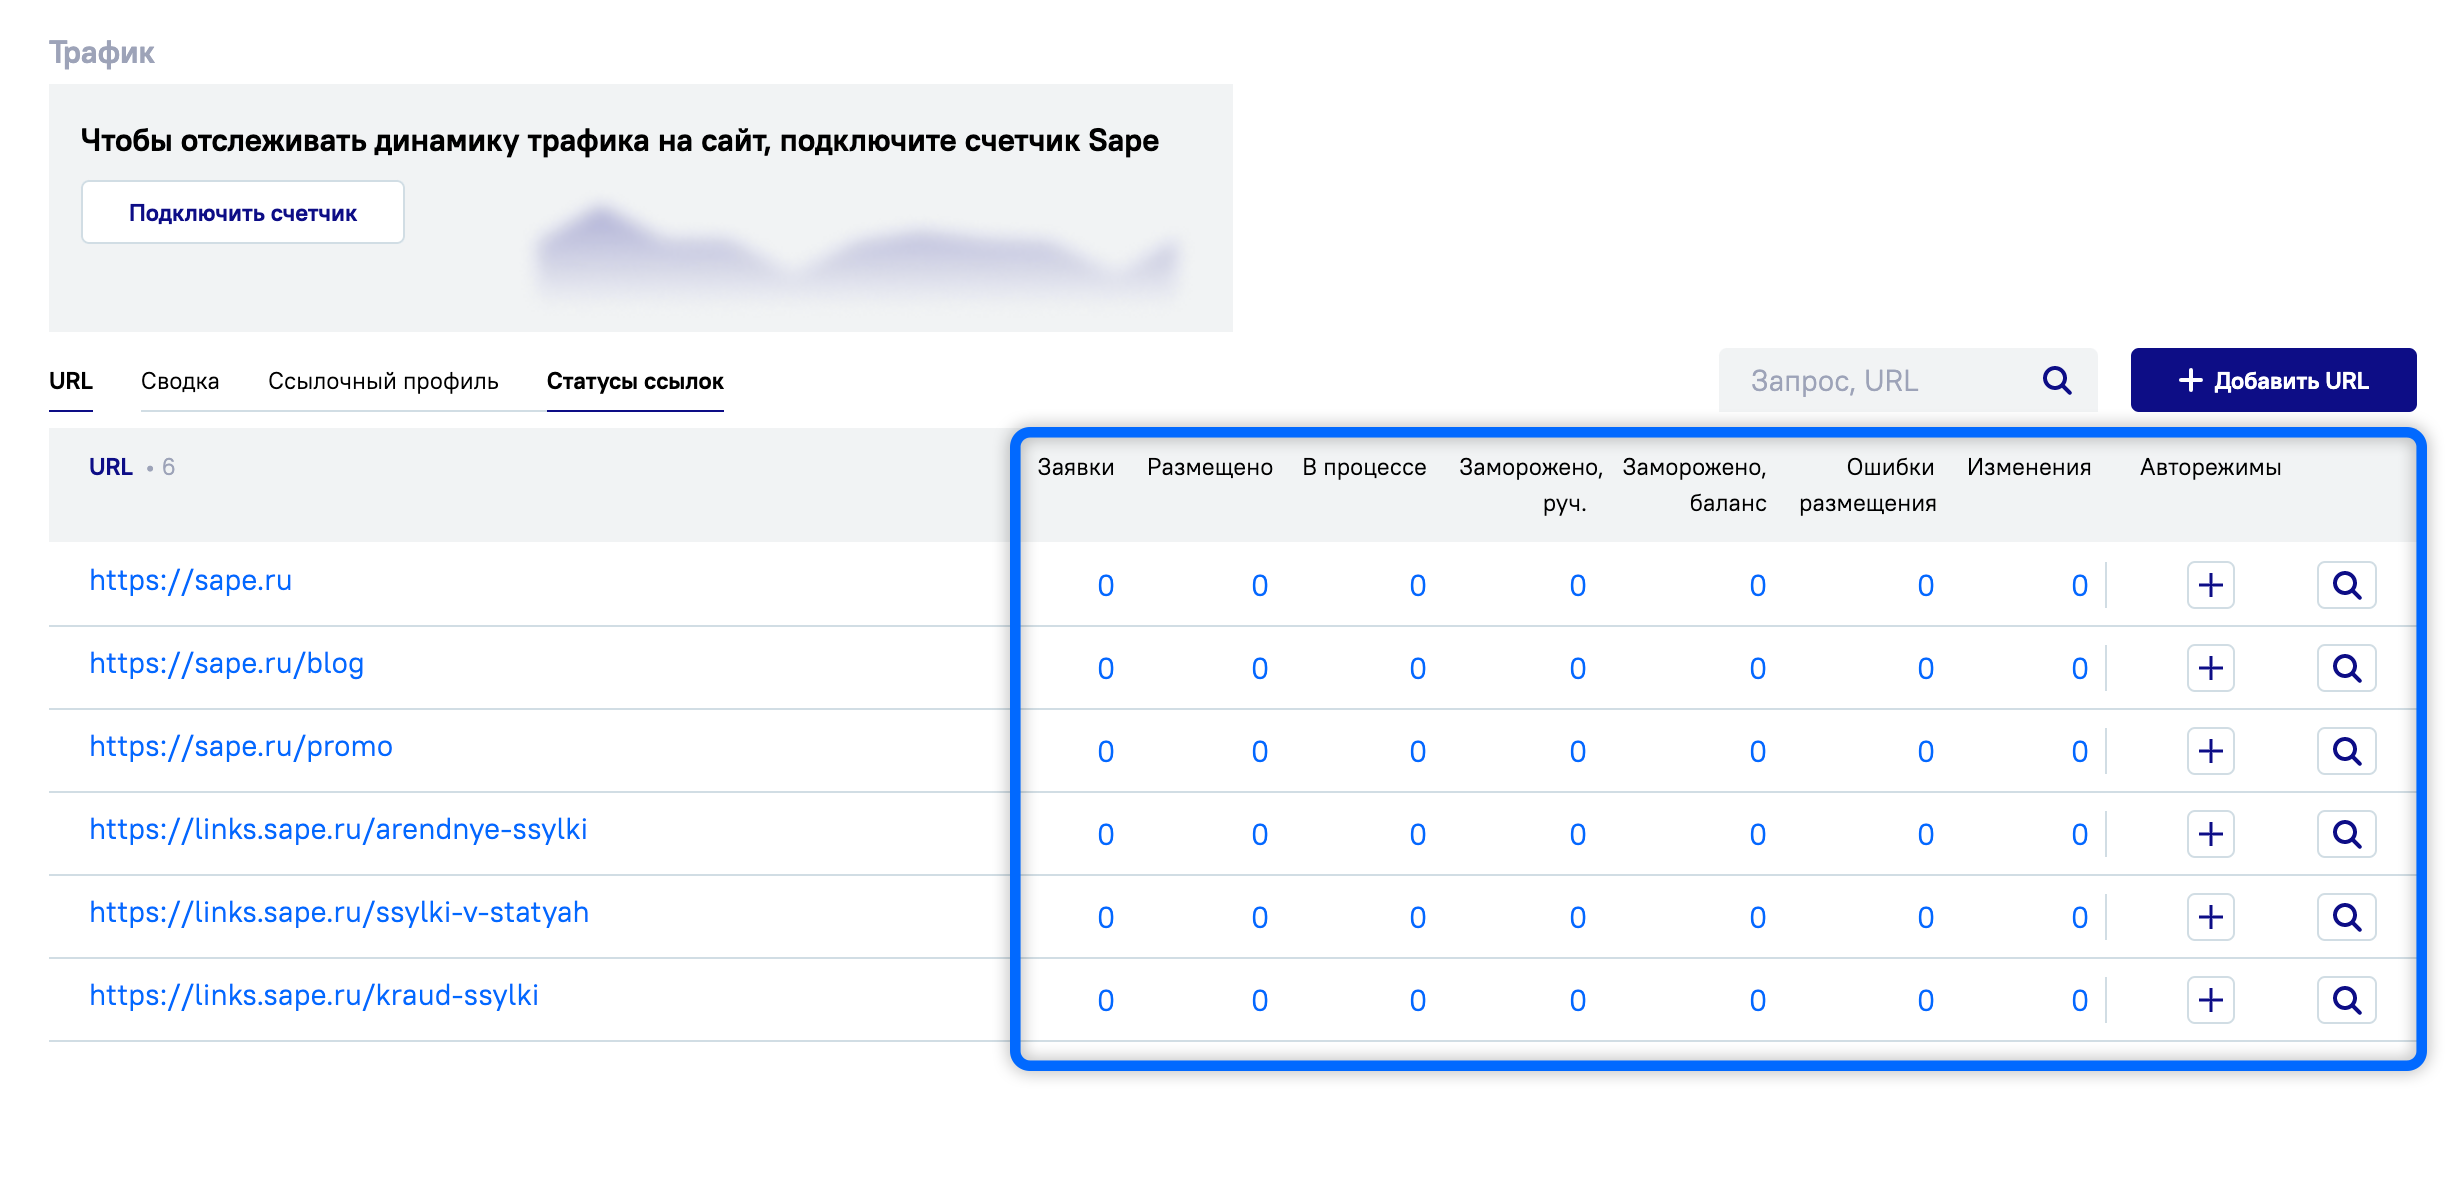This screenshot has height=1197, width=2459.
Task: Click the Заморожено, баланс value for sape.ru/promo
Action: pyautogui.click(x=1757, y=751)
